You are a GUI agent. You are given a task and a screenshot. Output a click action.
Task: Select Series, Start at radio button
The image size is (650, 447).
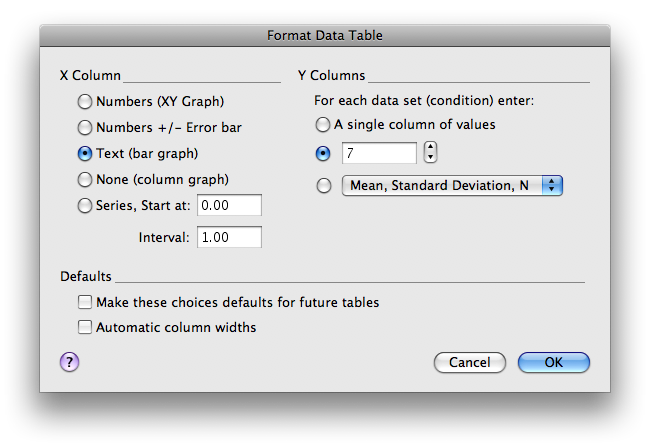(85, 206)
